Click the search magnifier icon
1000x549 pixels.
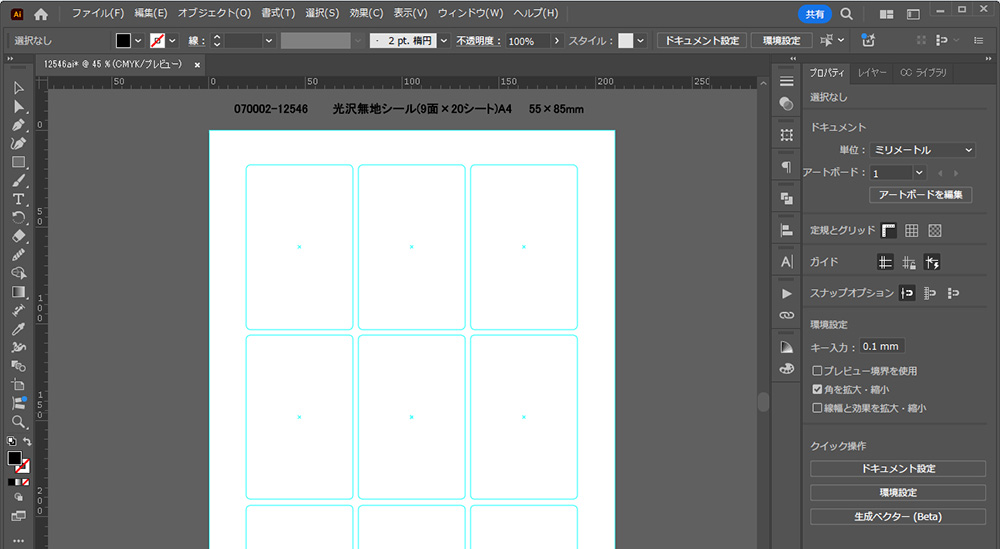[x=846, y=14]
